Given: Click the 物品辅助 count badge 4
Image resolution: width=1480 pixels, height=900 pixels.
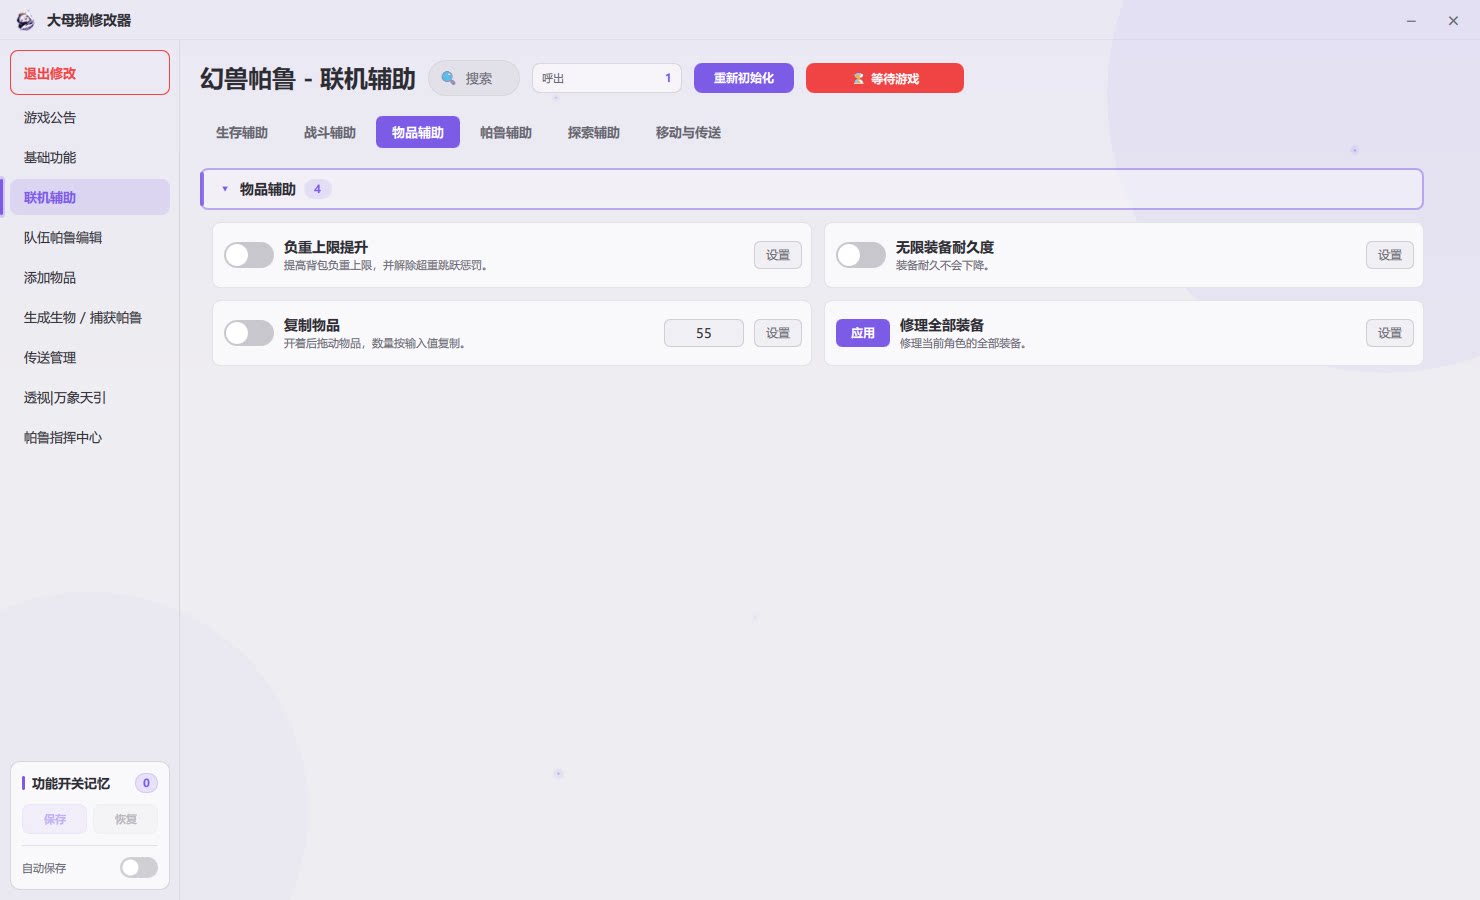Looking at the screenshot, I should (x=318, y=189).
